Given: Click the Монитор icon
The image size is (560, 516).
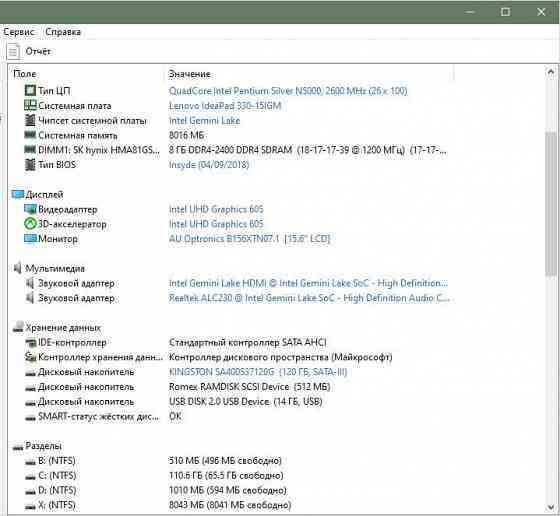Looking at the screenshot, I should point(30,238).
